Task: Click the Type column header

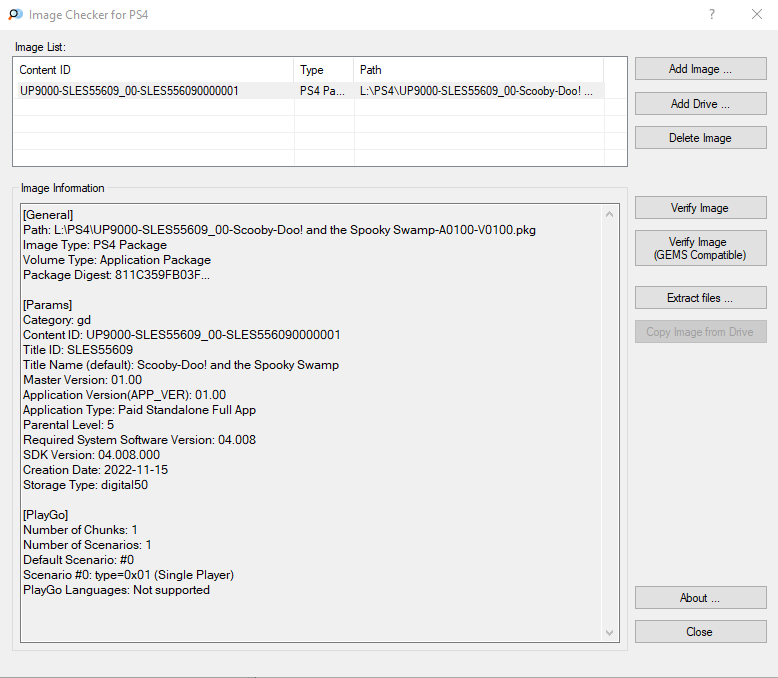Action: coord(324,70)
